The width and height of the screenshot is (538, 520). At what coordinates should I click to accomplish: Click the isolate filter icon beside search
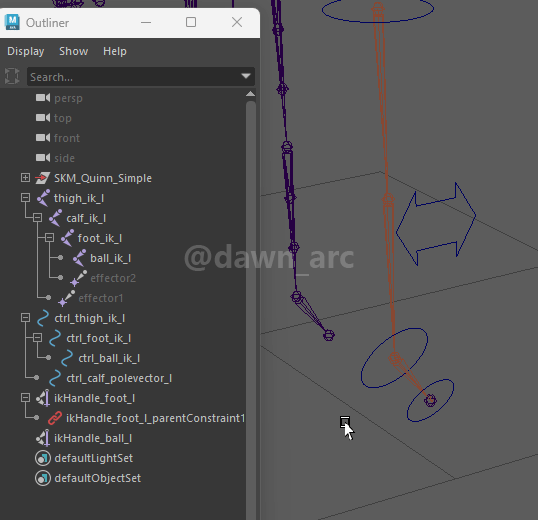[x=12, y=76]
